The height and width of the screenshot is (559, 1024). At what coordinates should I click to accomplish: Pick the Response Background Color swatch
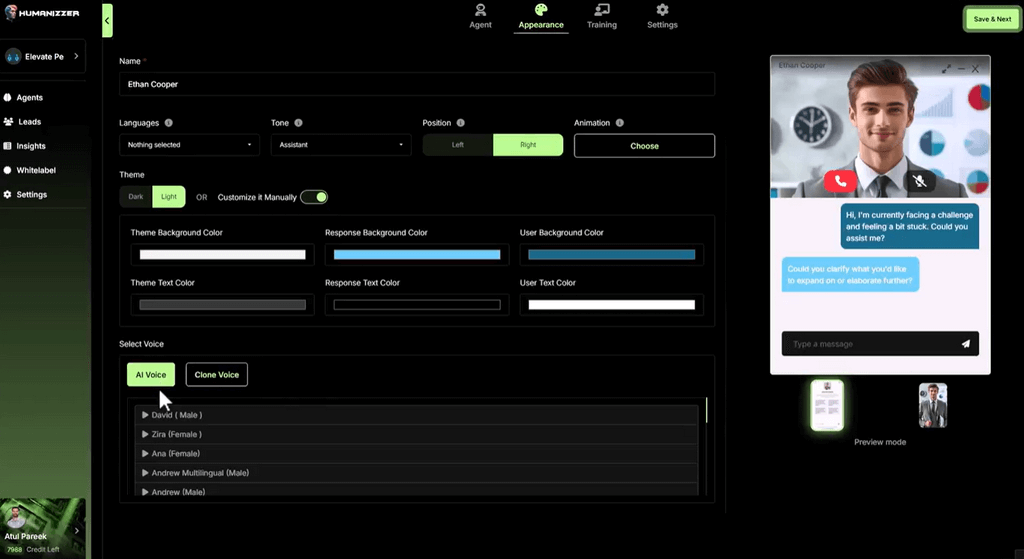click(416, 255)
